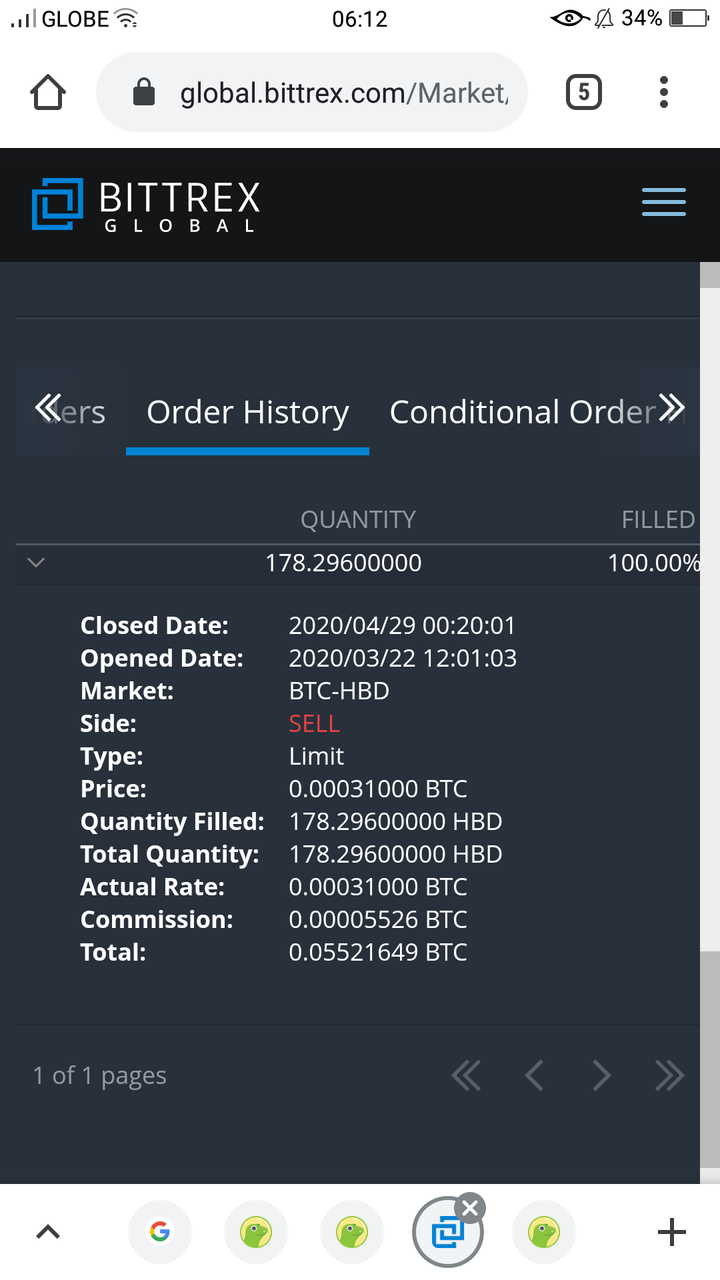Add a new browser tab with plus
720x1280 pixels.
671,1232
